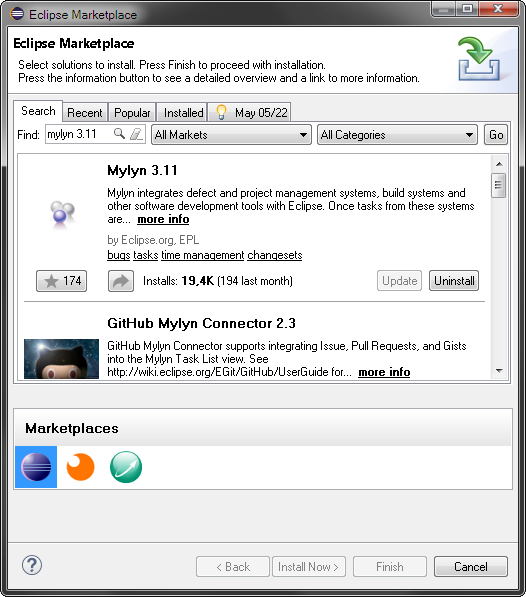Share Mylyn 3.11 using arrow icon

click(x=121, y=281)
